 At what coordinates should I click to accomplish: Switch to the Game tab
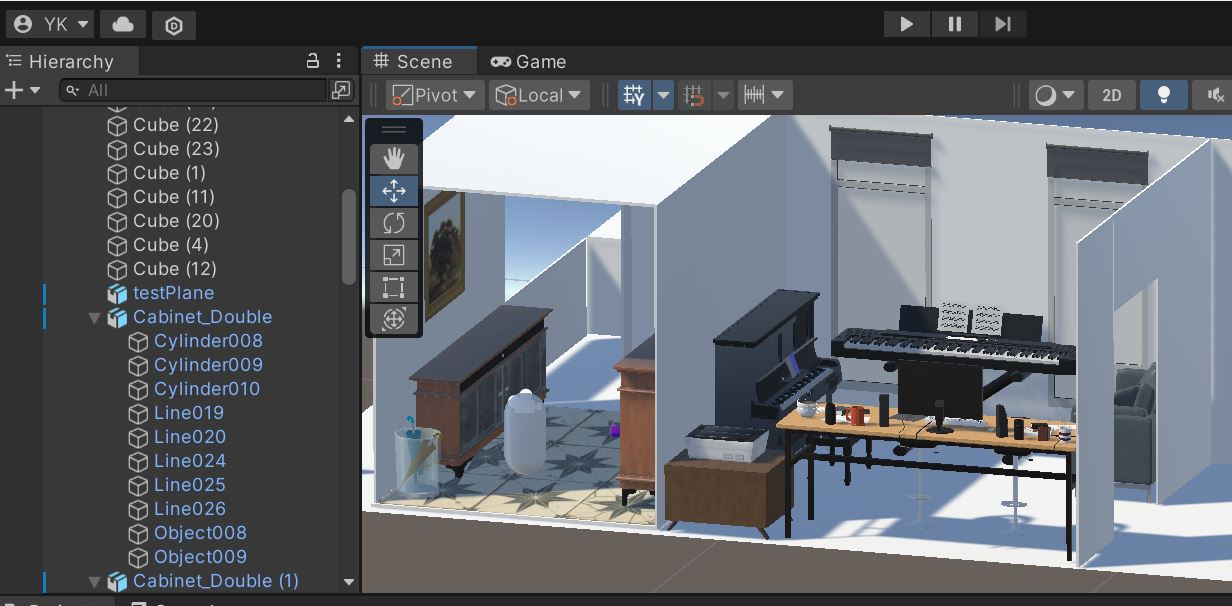(528, 61)
